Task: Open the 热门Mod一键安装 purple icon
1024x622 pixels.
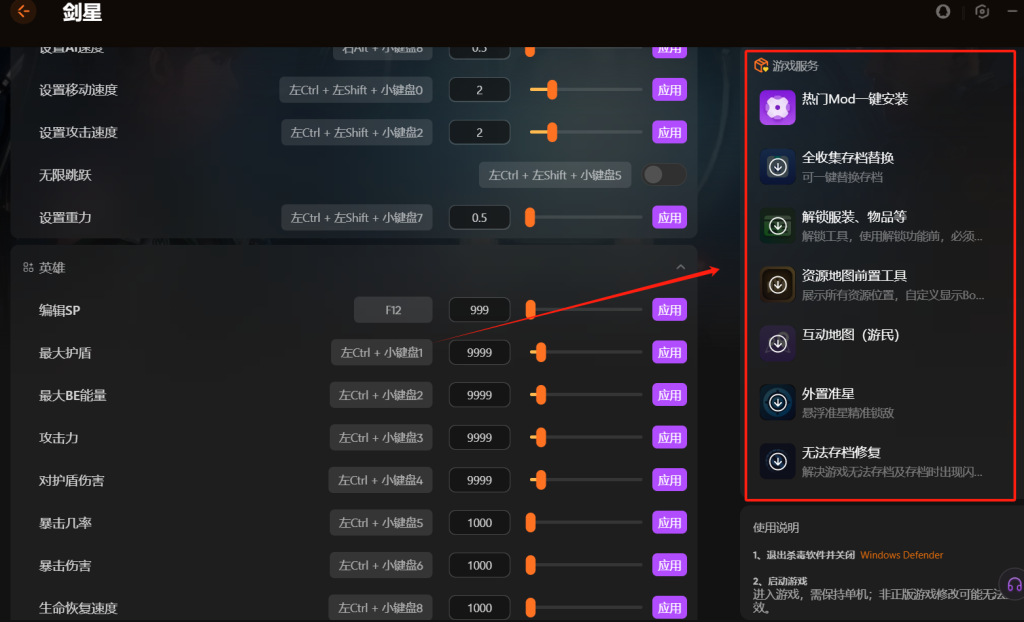Action: pos(777,107)
